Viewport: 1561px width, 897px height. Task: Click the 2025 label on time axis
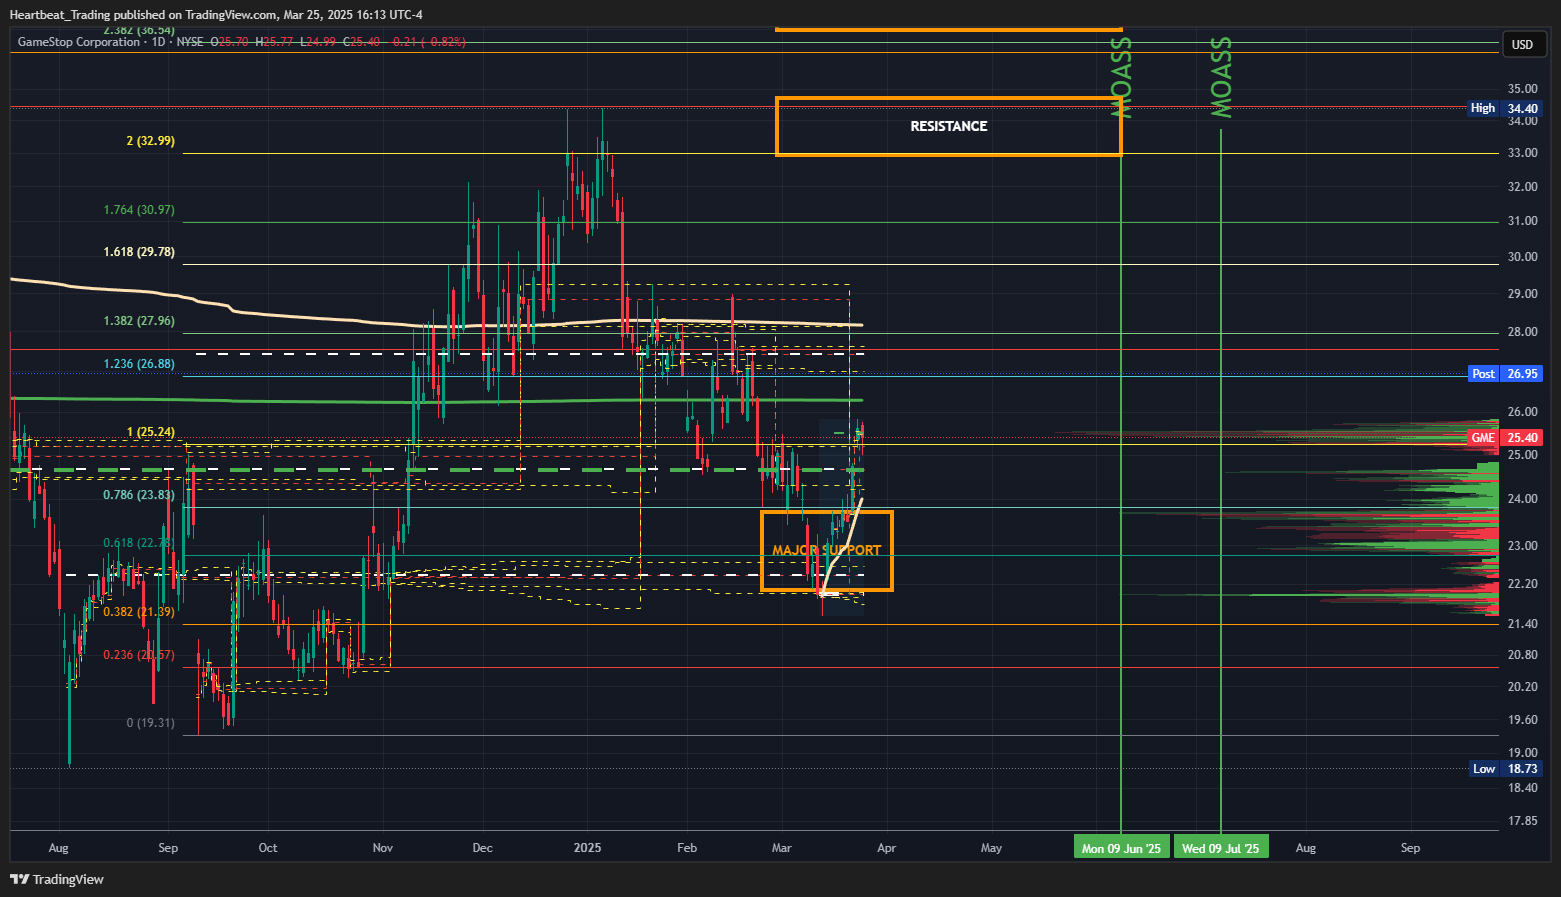click(588, 848)
